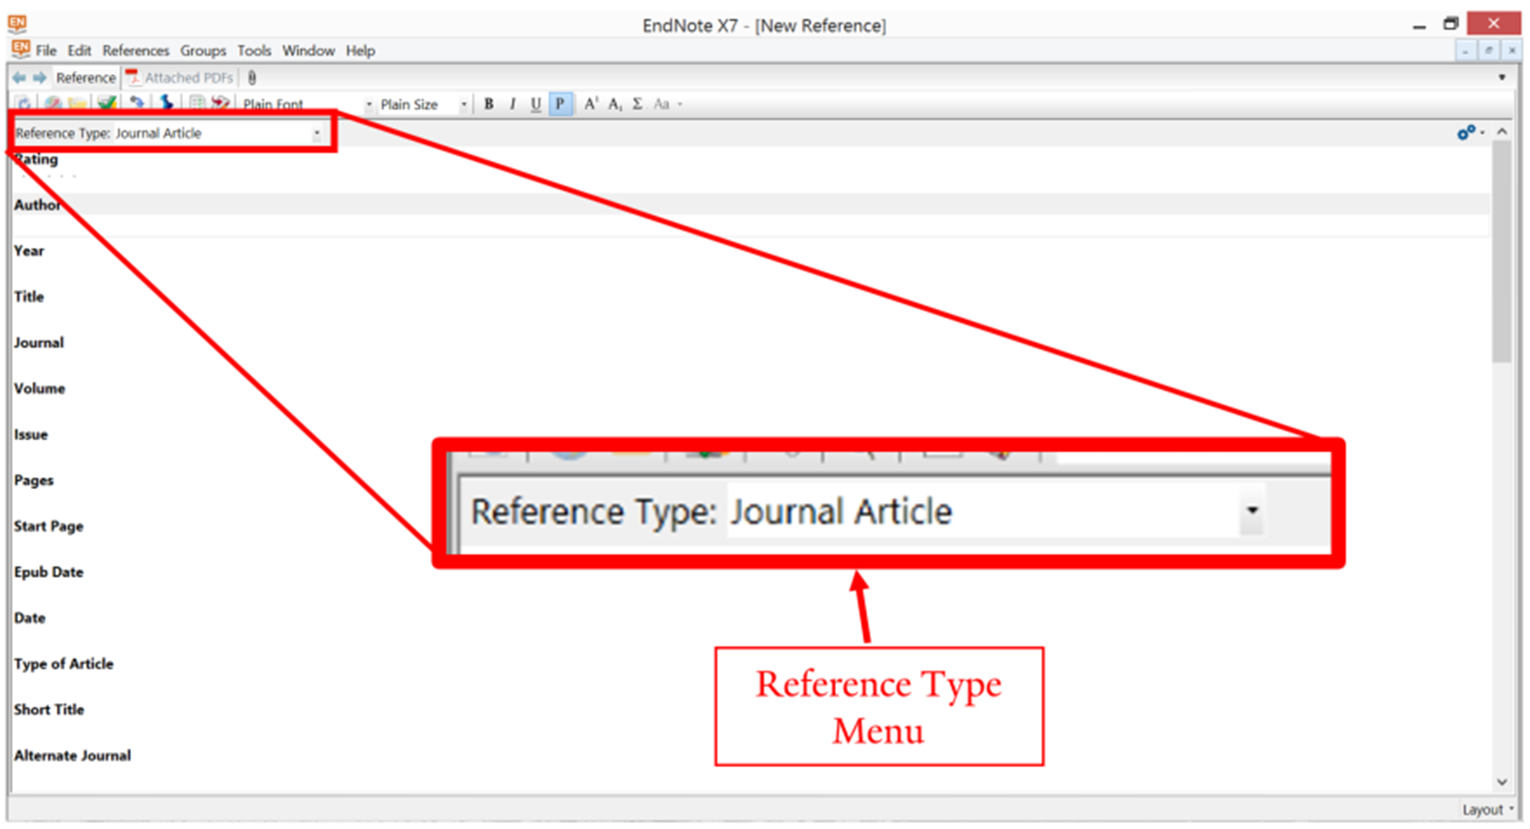This screenshot has height=829, width=1530.
Task: Go forward with the right arrow icon
Action: click(40, 78)
